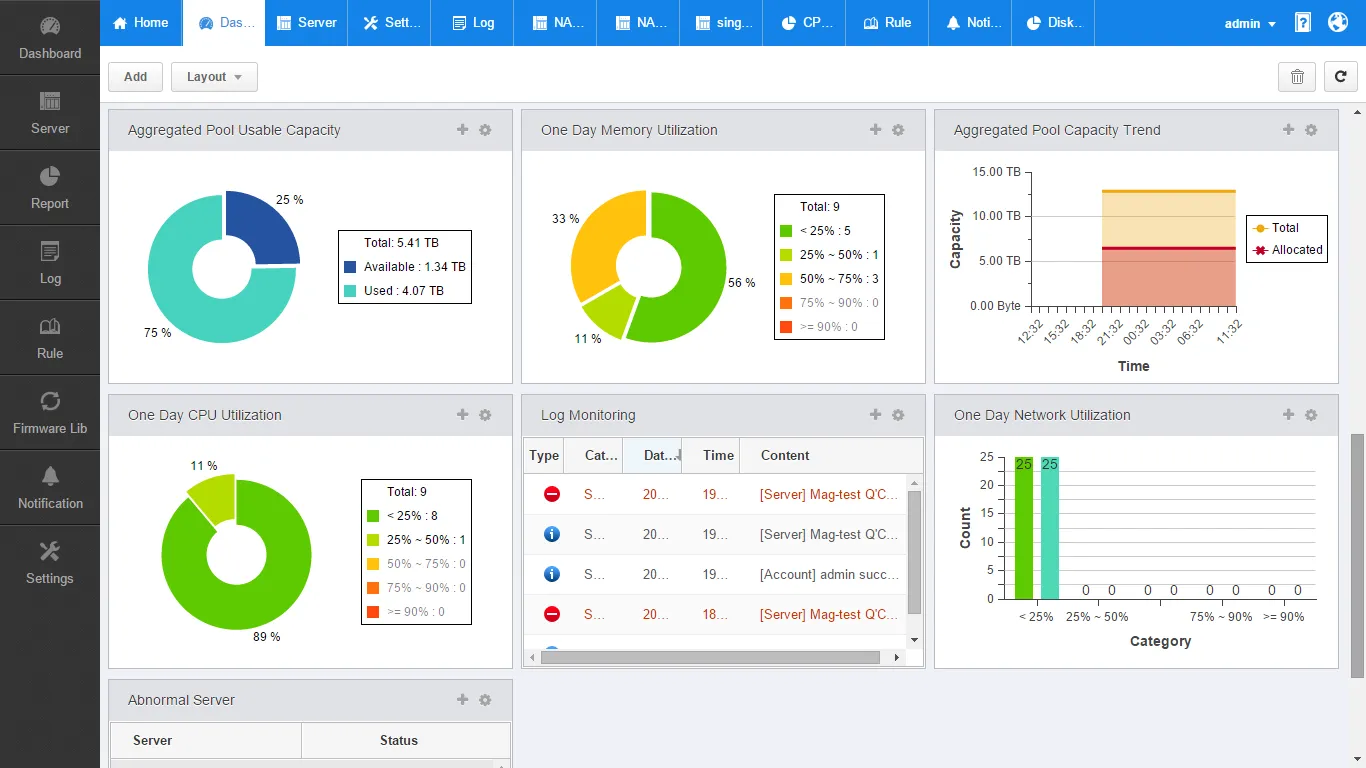Image resolution: width=1366 pixels, height=768 pixels.
Task: Click the trash delete icon in toolbar
Action: [1297, 77]
